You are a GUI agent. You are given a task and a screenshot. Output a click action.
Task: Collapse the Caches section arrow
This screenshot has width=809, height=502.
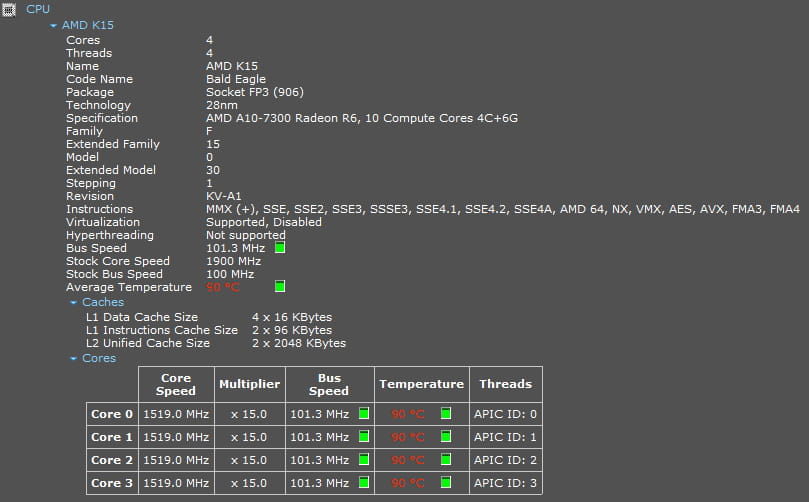tap(73, 302)
